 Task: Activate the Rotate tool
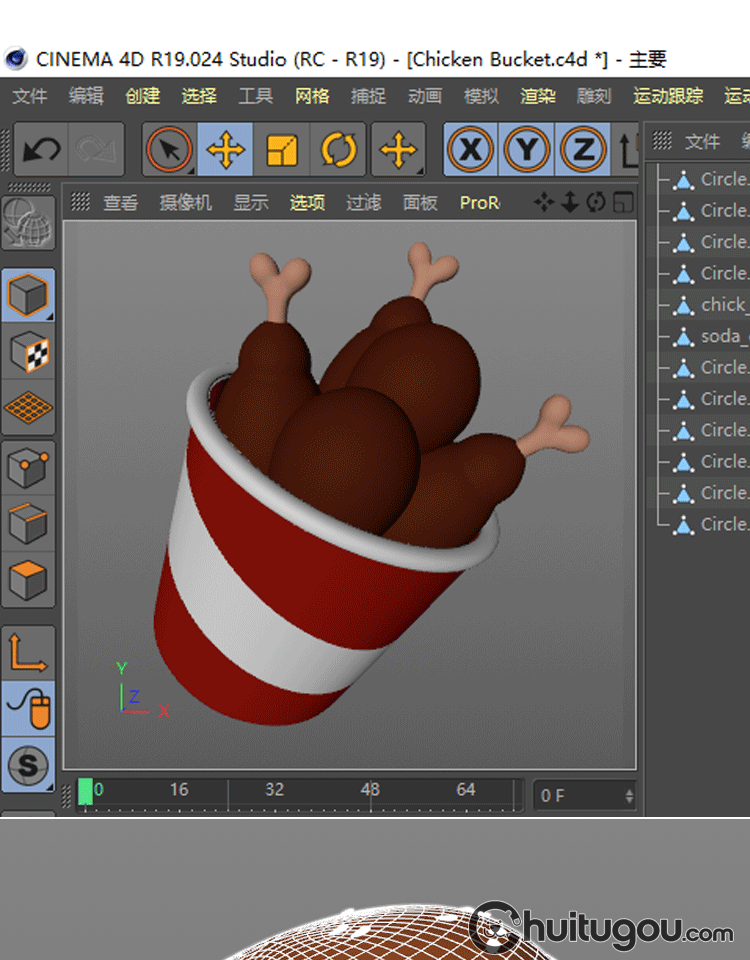[x=339, y=151]
